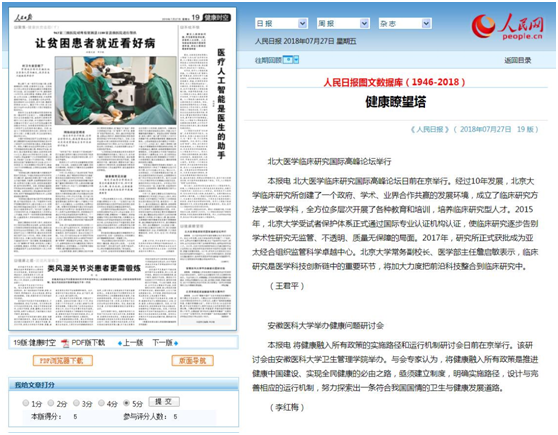Click the surgery photo in page thumbnail
Screen dimensions: 558x435
point(116,90)
